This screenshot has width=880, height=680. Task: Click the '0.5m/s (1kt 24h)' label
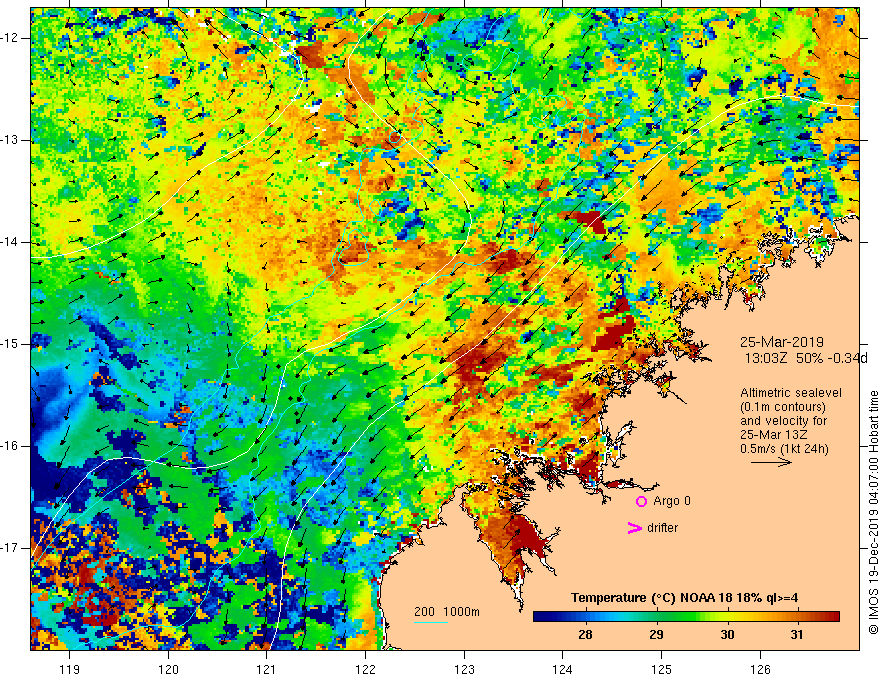click(784, 449)
